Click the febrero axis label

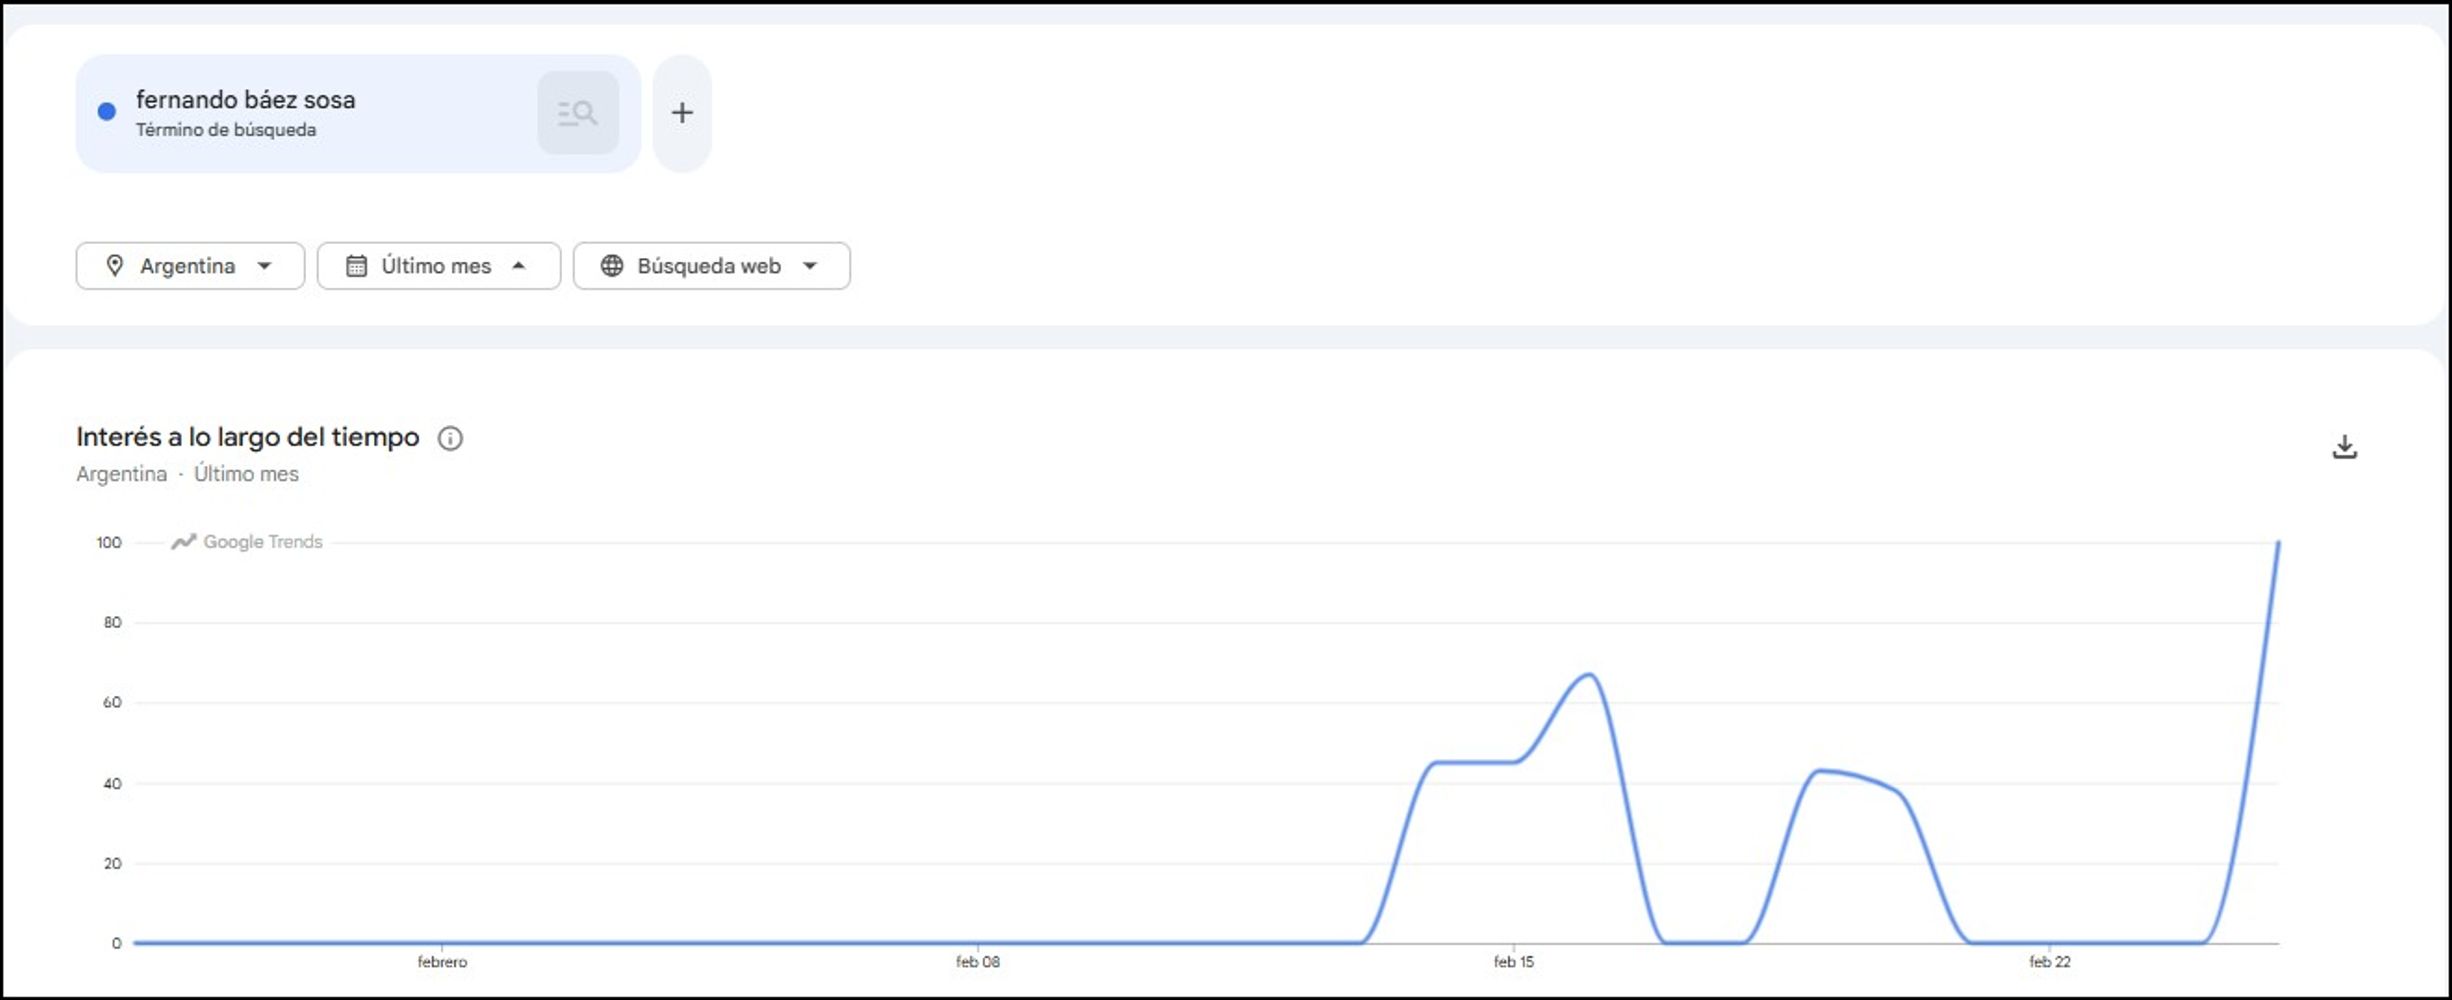tap(442, 962)
